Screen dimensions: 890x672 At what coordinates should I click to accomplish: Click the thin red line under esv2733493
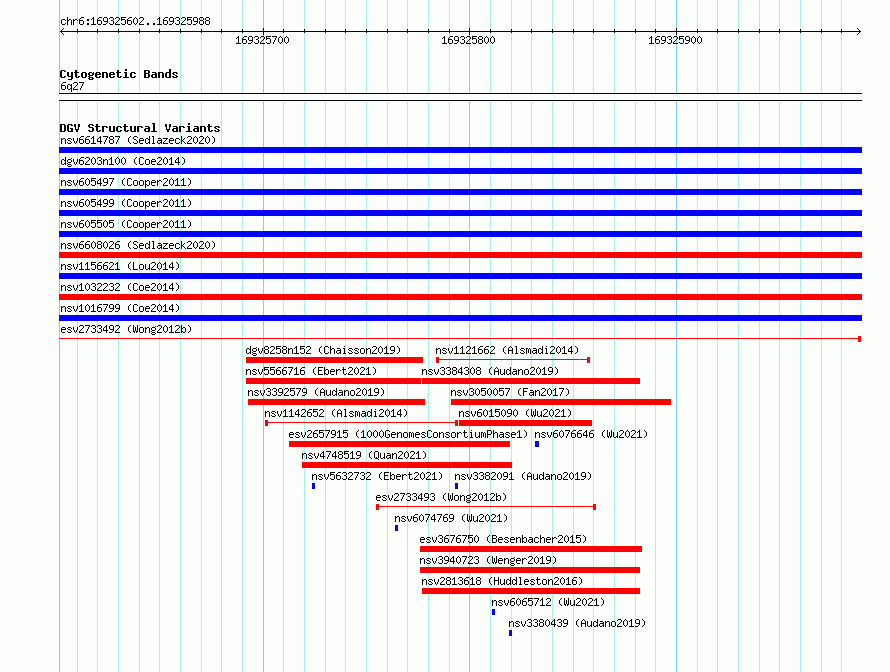(486, 507)
